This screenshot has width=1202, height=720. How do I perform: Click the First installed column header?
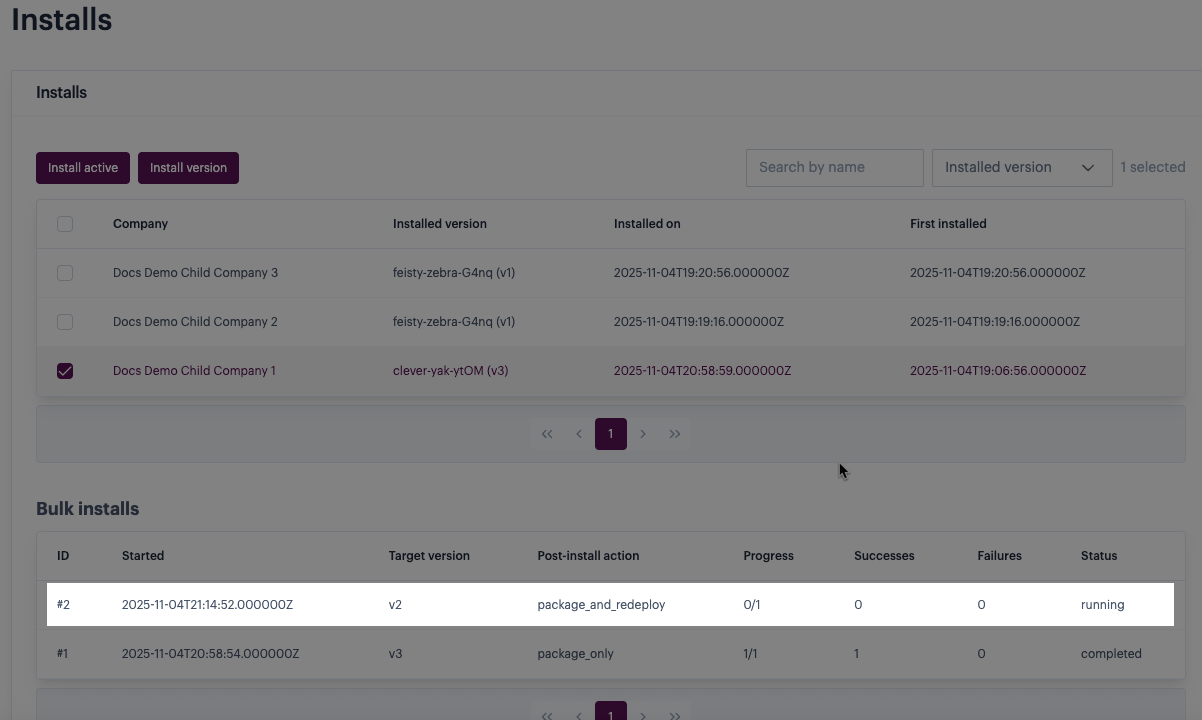coord(948,224)
